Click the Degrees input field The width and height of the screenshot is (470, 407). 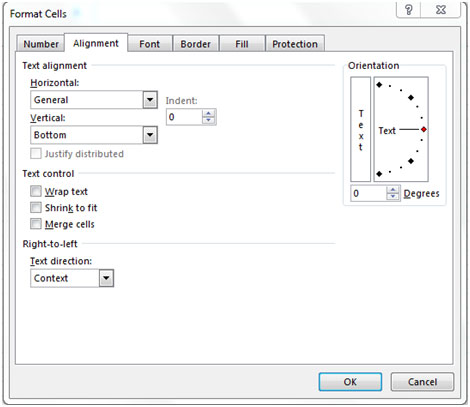(369, 193)
